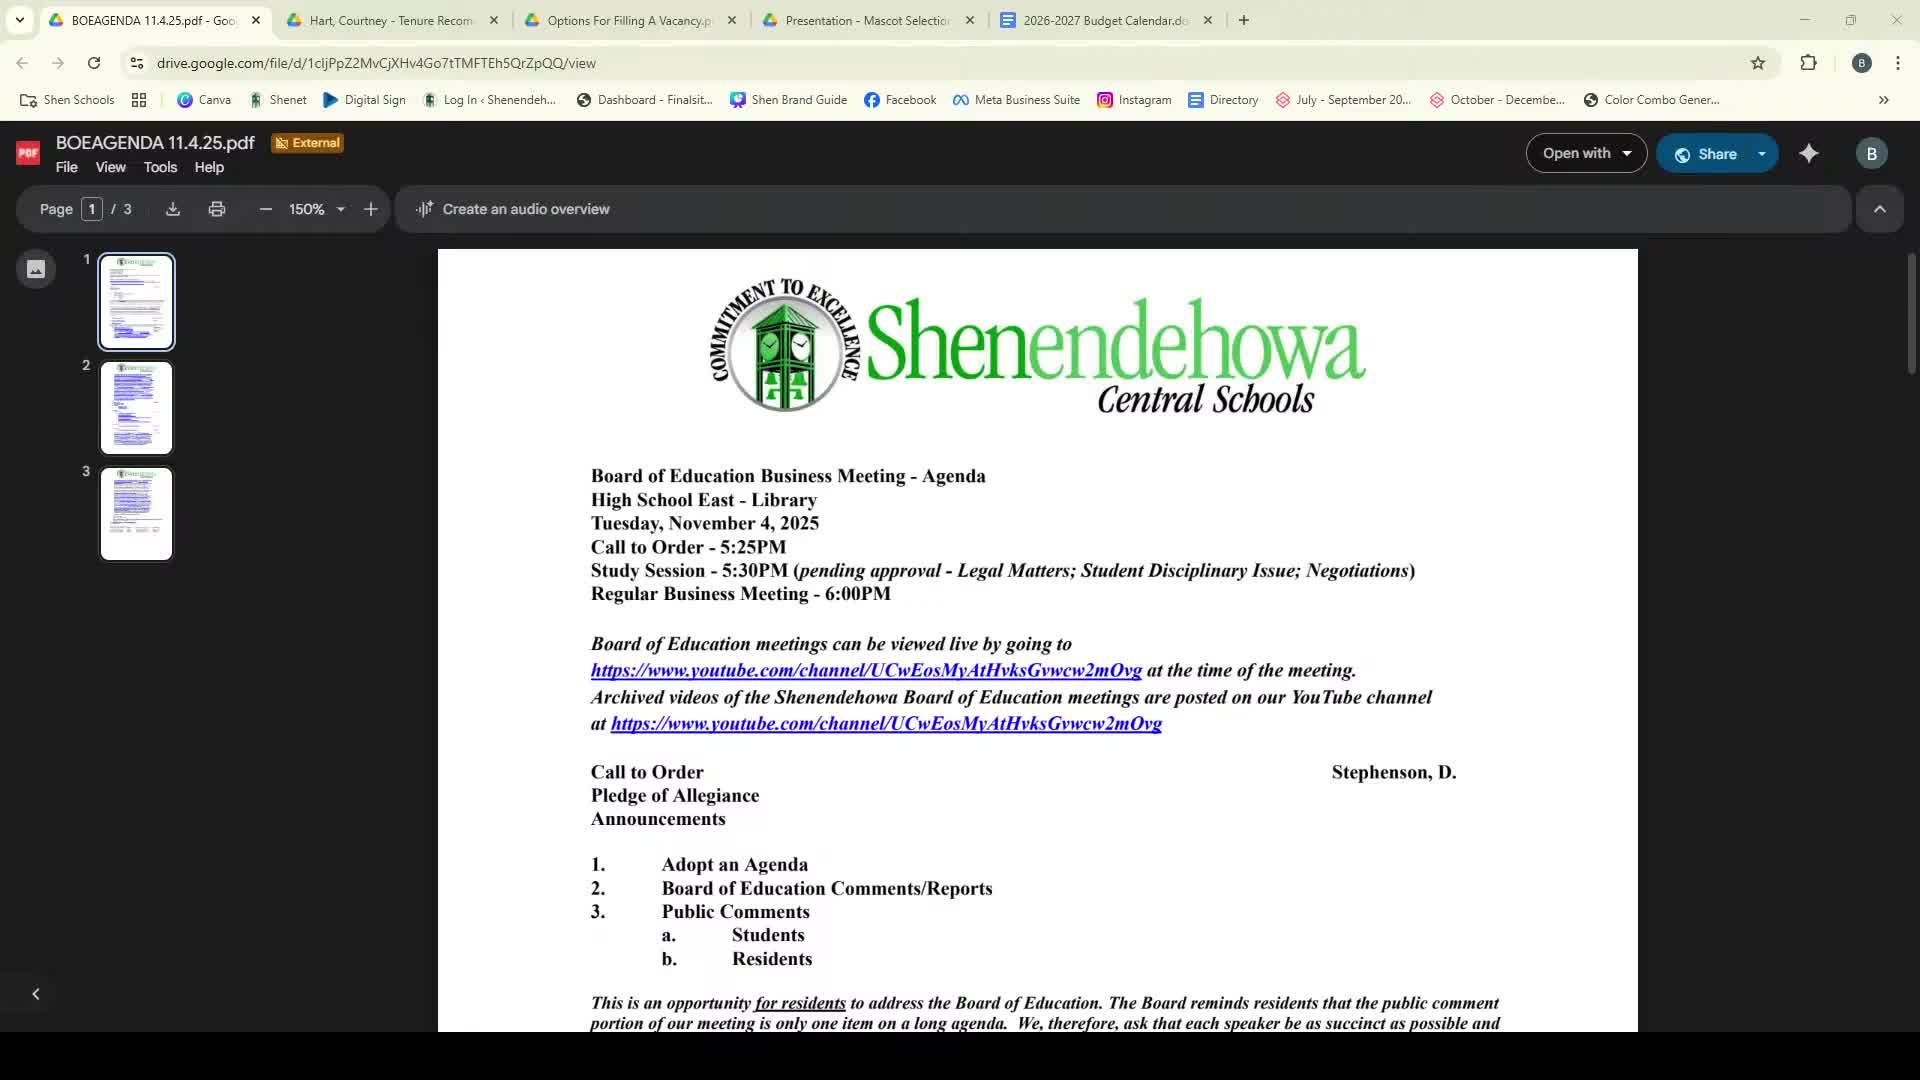
Task: Toggle the bookmark star in address bar
Action: point(1758,62)
